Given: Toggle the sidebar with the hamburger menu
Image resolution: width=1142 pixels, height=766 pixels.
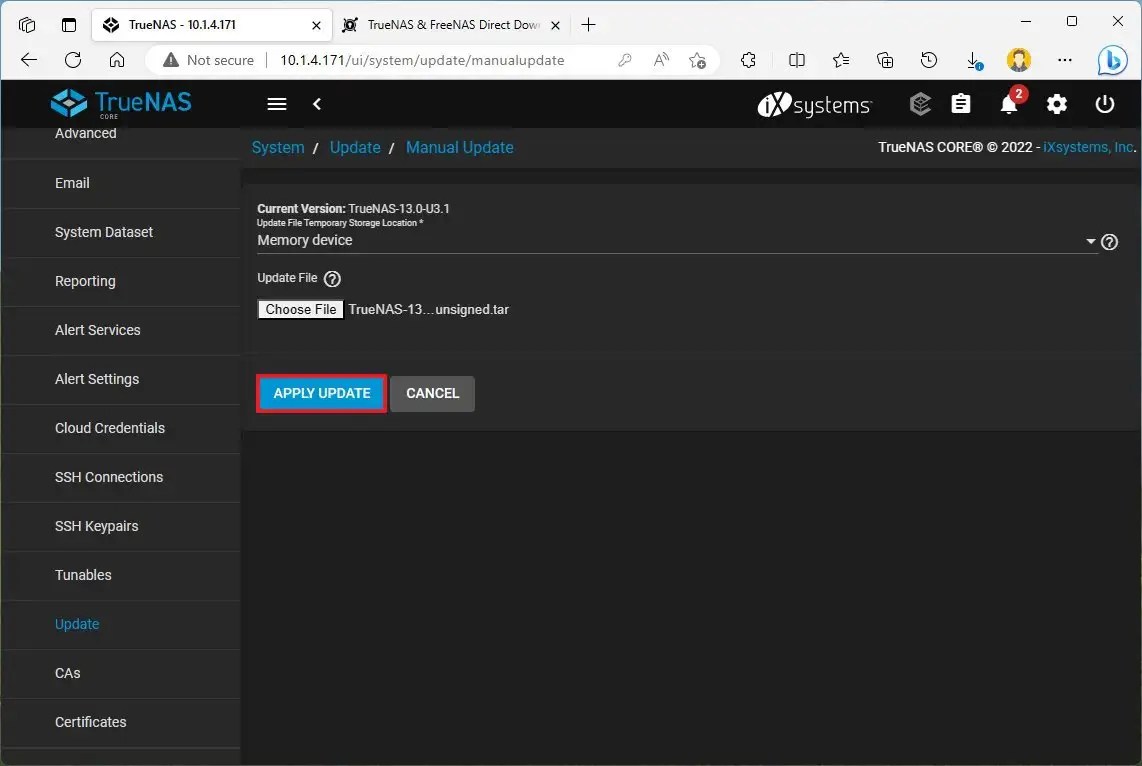Looking at the screenshot, I should [x=276, y=104].
